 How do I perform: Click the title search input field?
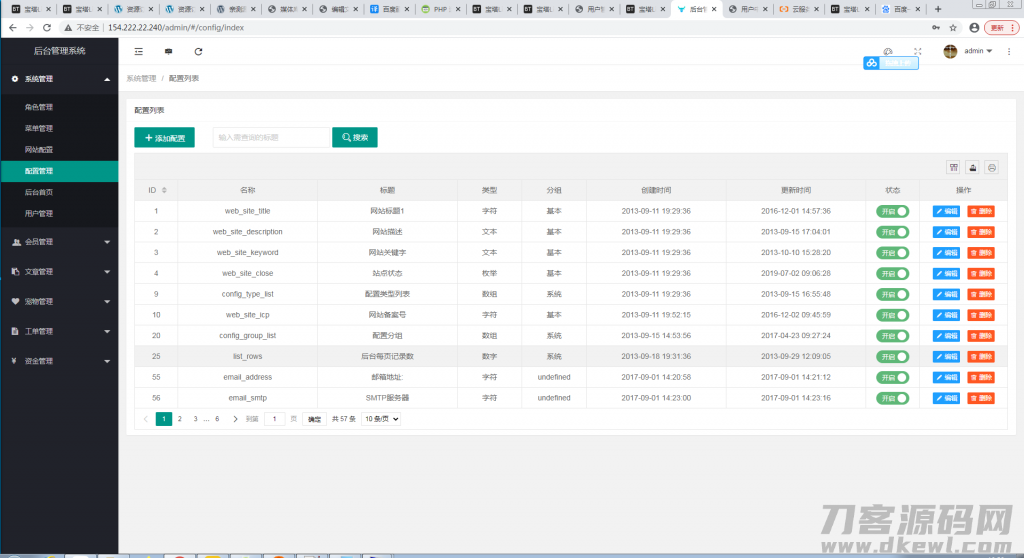[269, 138]
